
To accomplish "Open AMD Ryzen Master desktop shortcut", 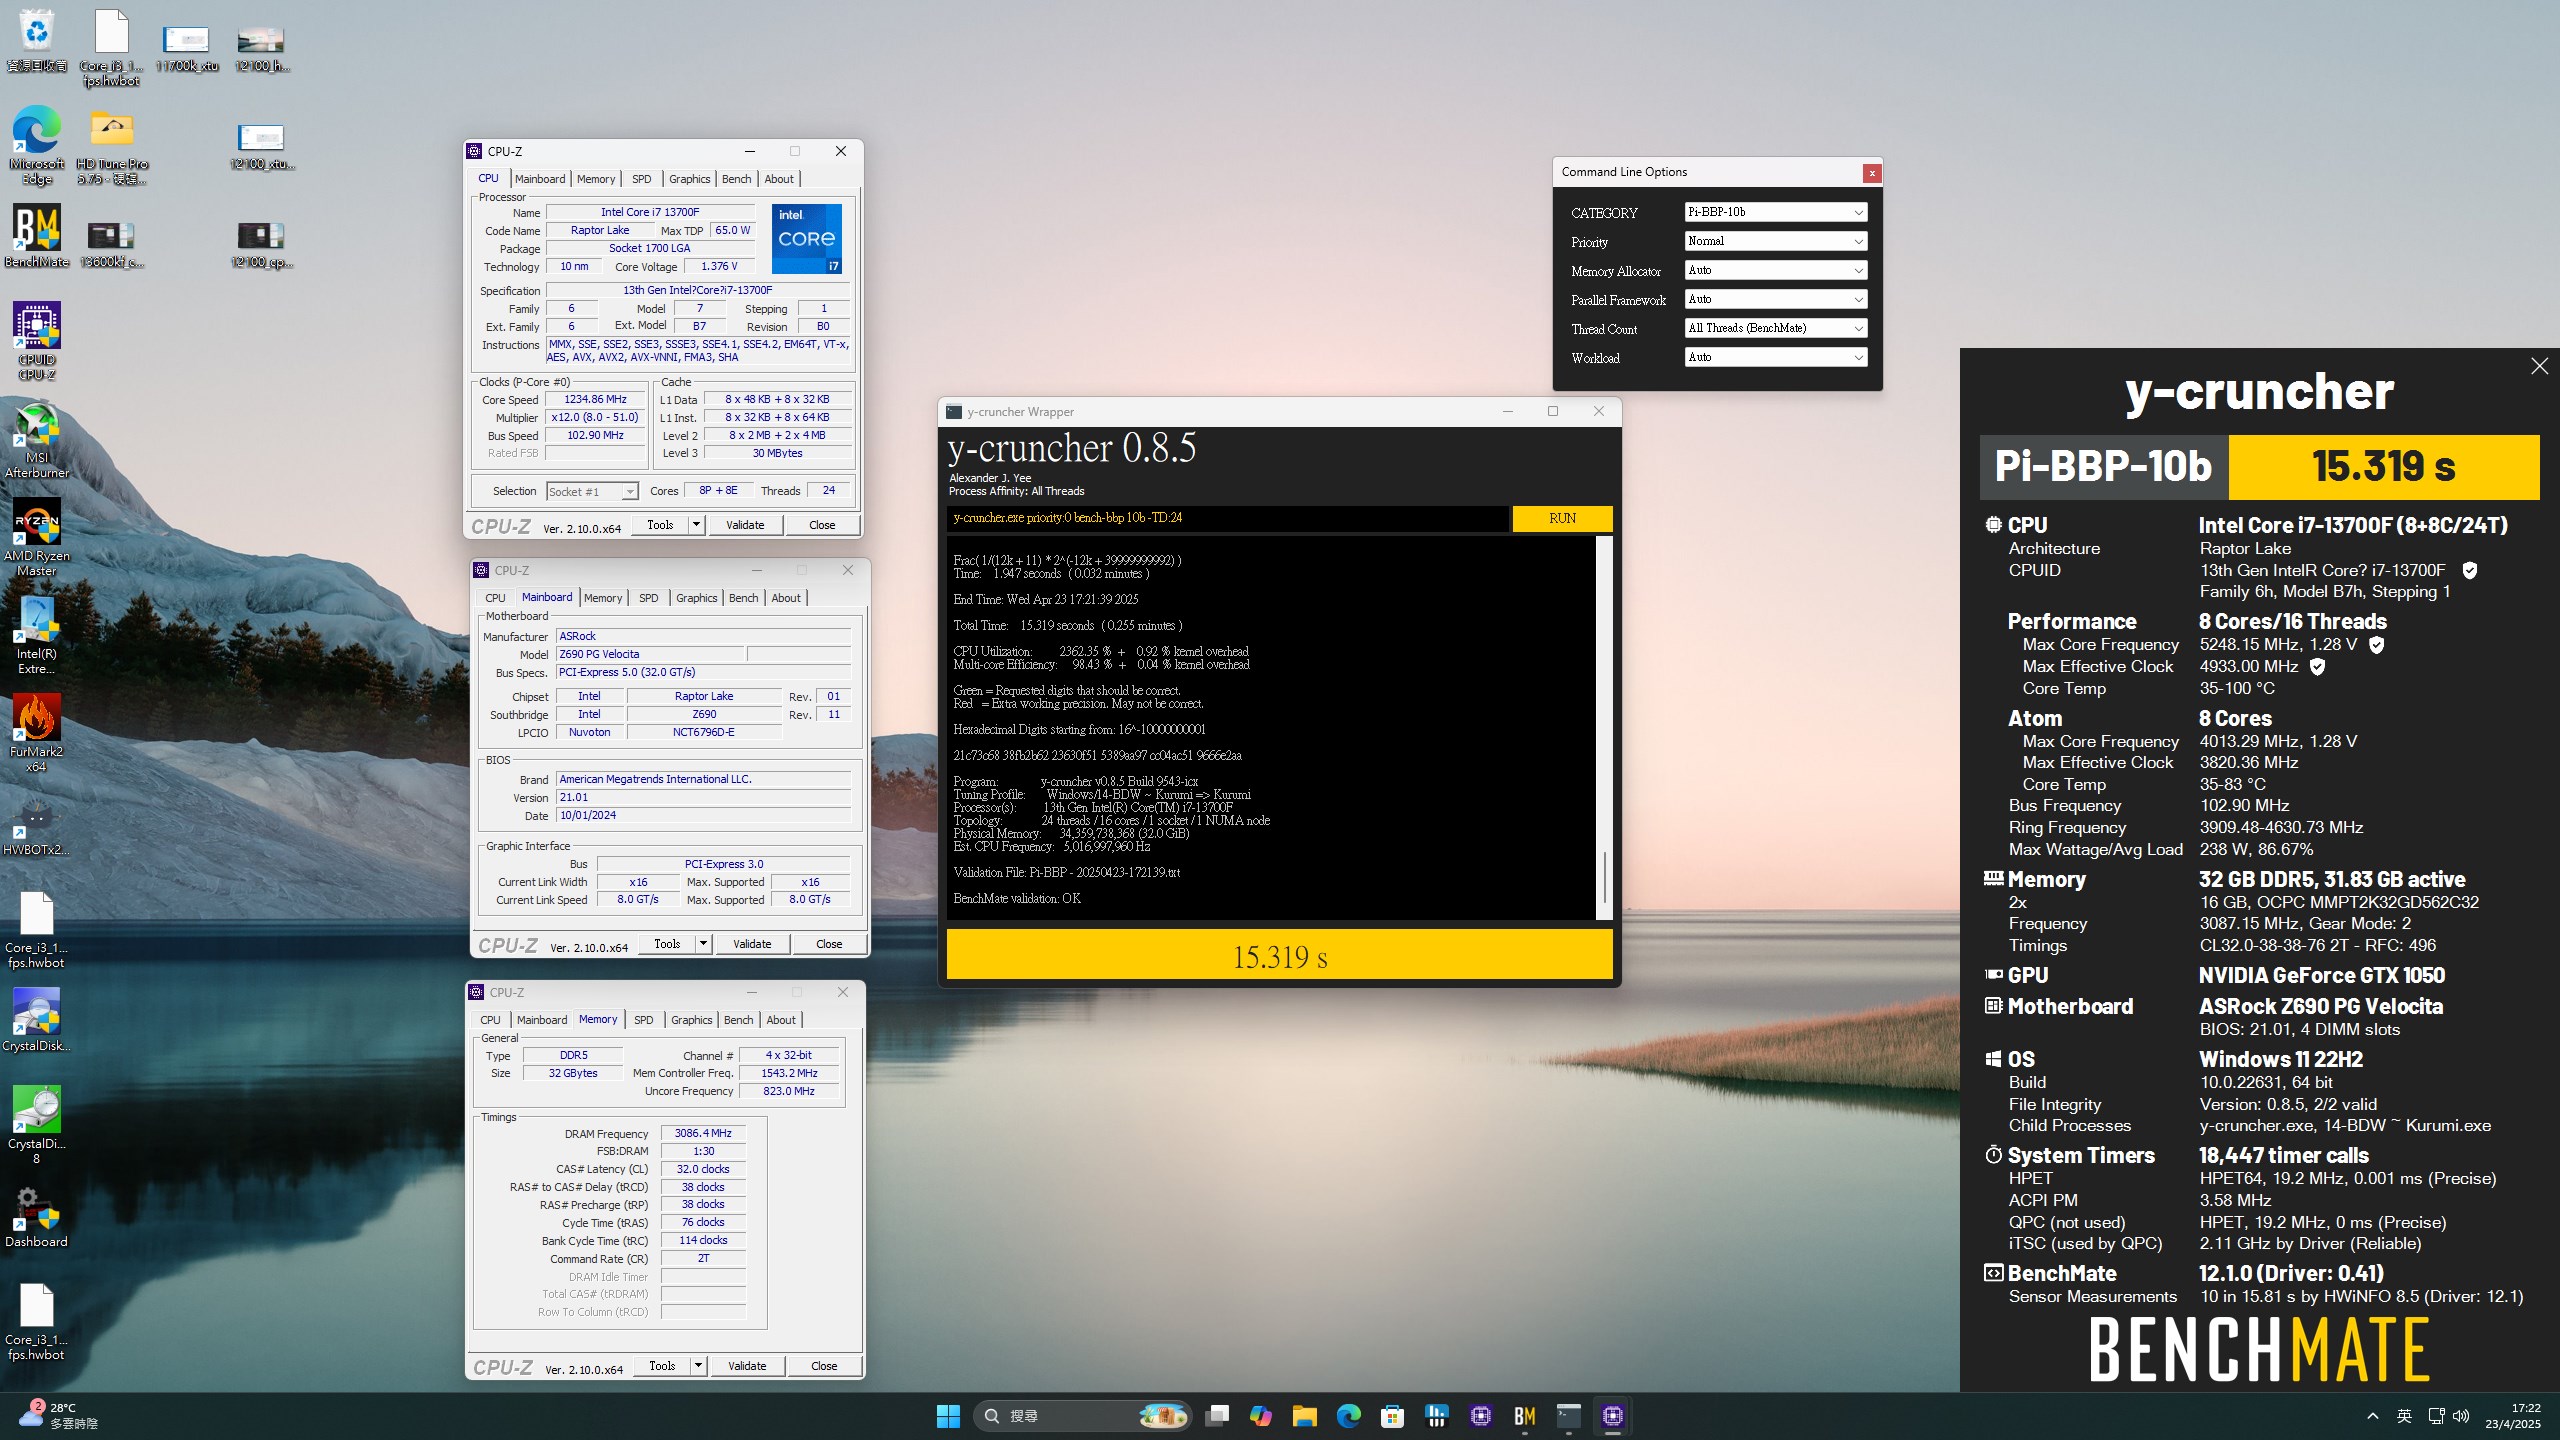I will point(36,537).
